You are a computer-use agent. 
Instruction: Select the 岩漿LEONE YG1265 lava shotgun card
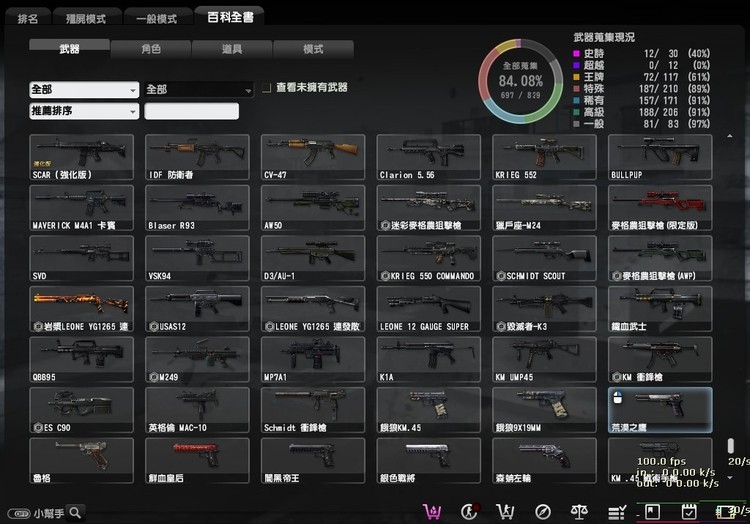[81, 309]
